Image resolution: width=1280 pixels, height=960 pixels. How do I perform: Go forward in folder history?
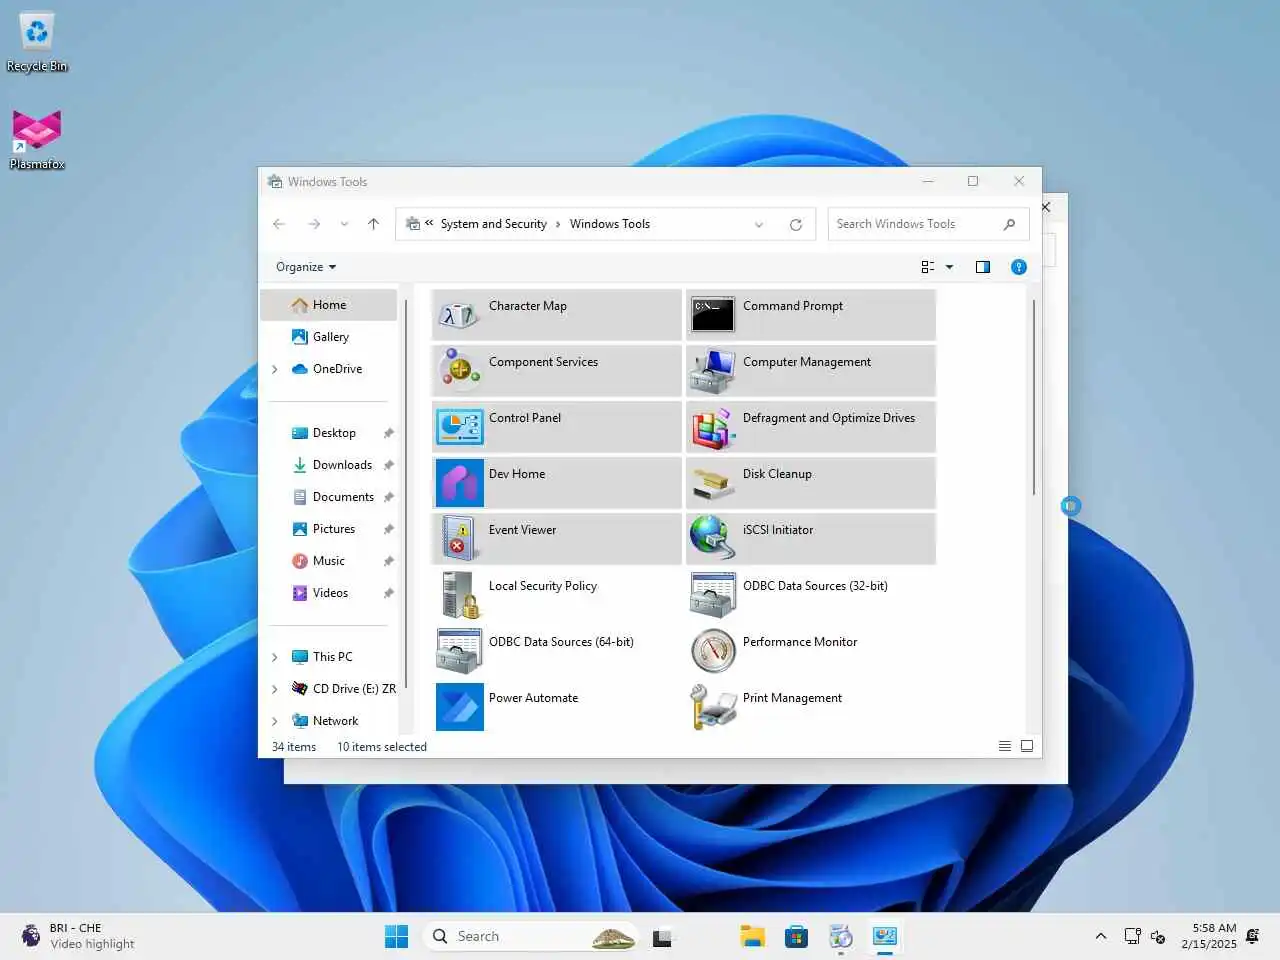pyautogui.click(x=314, y=224)
